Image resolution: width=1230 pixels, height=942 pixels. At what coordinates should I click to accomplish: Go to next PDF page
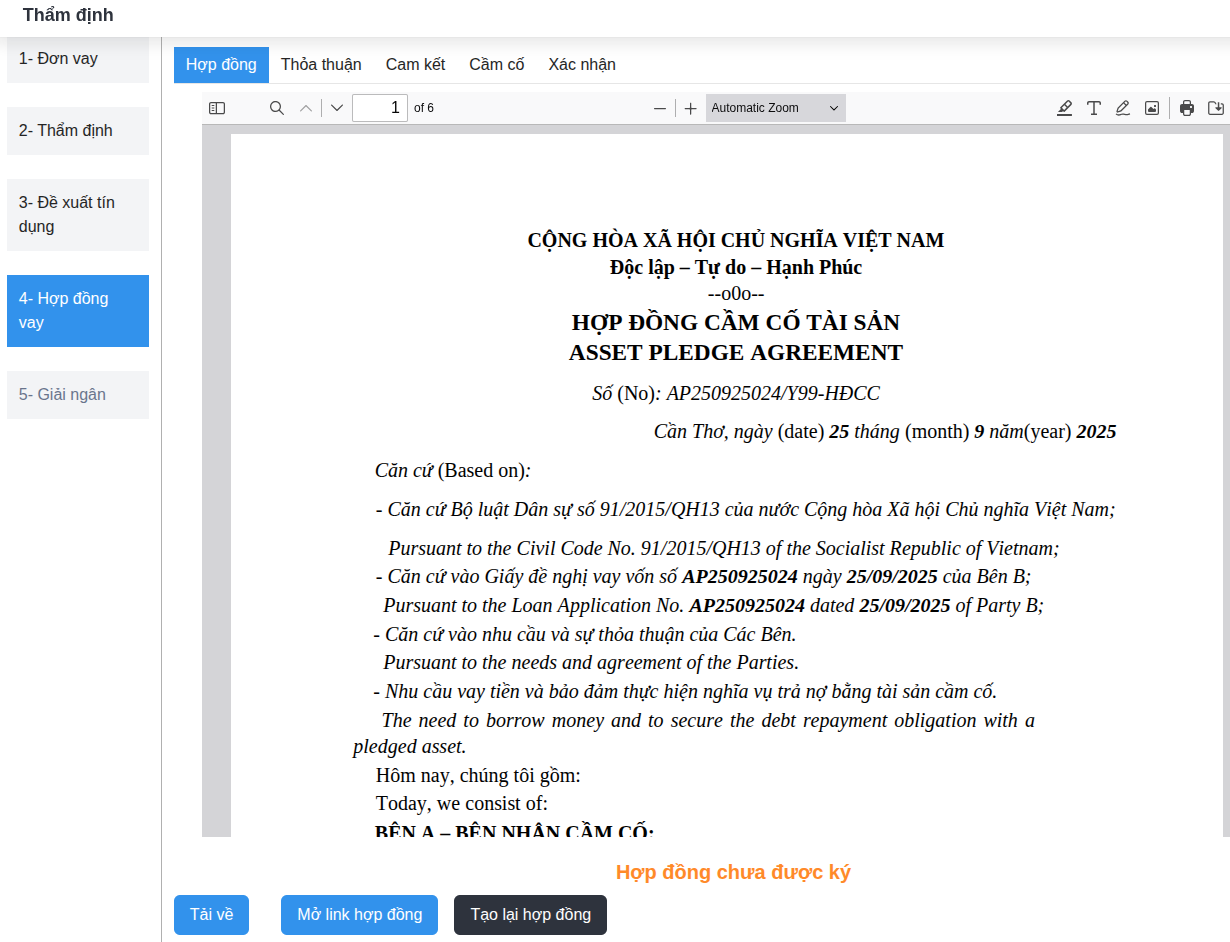[337, 108]
